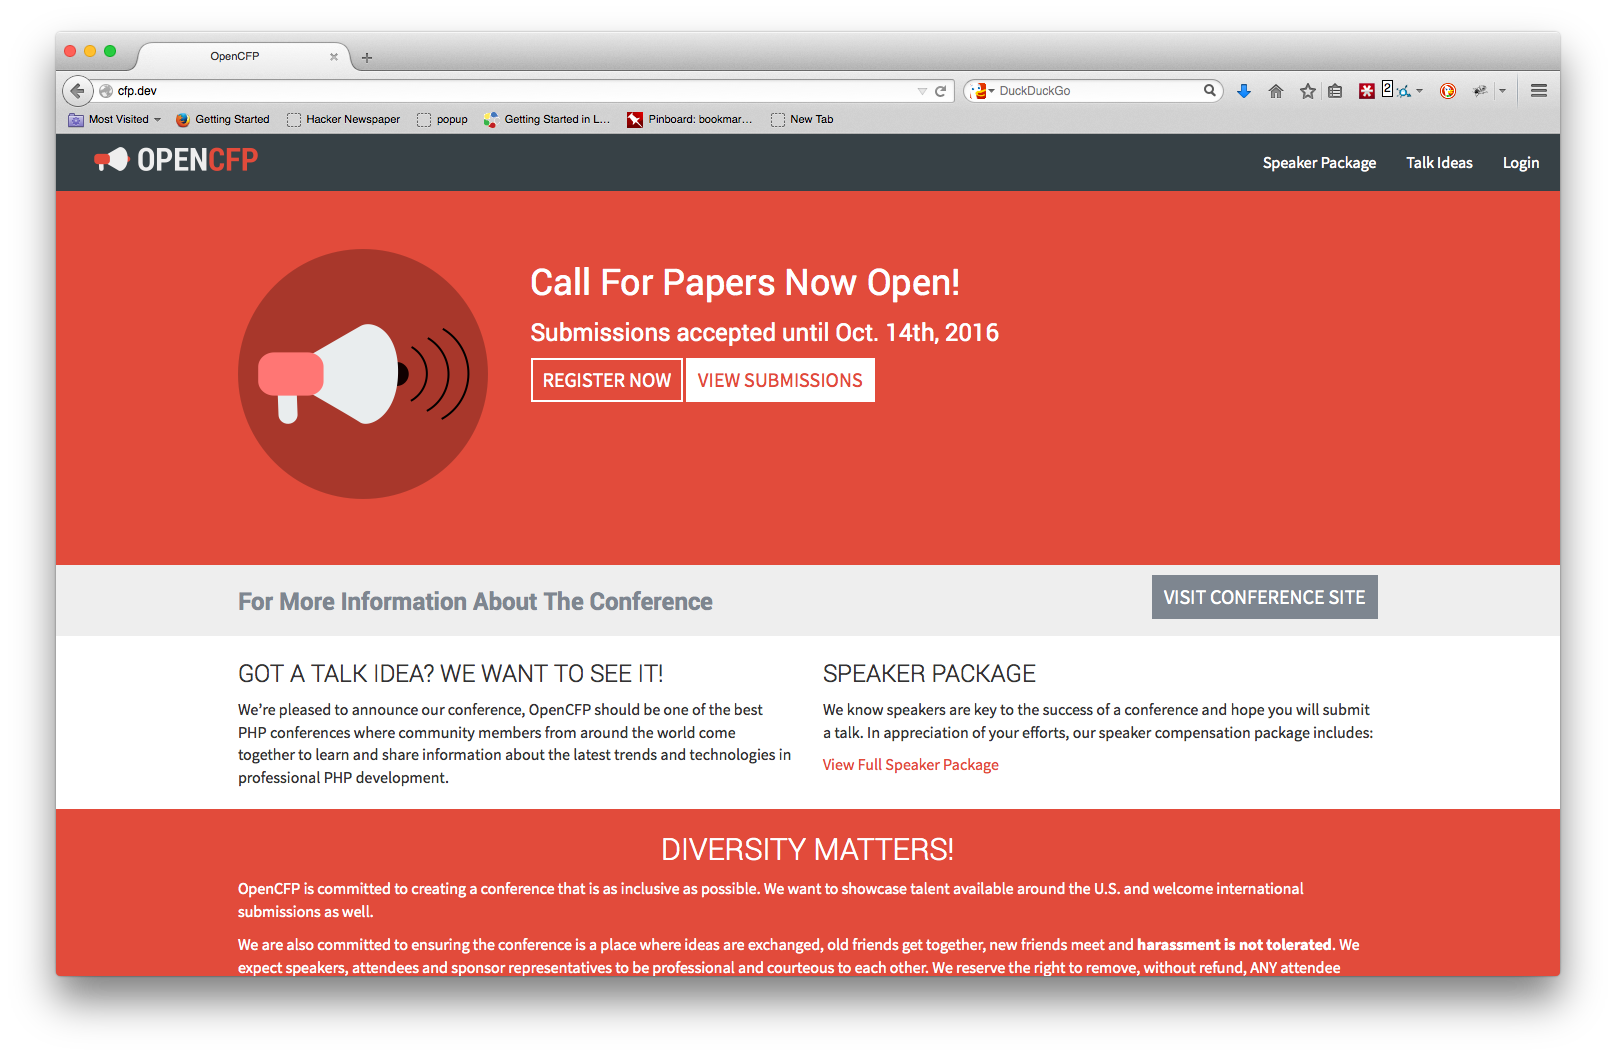Viewport: 1616px width, 1056px height.
Task: Bookmark this page with the star icon
Action: (1307, 91)
